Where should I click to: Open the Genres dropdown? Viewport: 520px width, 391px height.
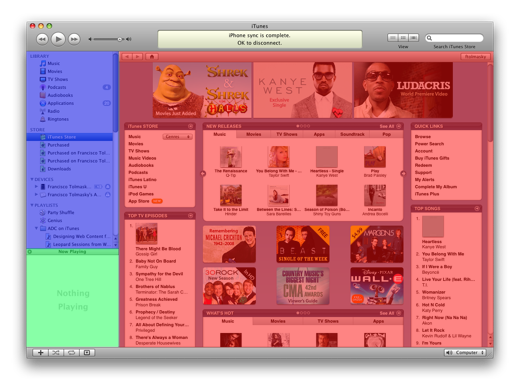pos(177,137)
